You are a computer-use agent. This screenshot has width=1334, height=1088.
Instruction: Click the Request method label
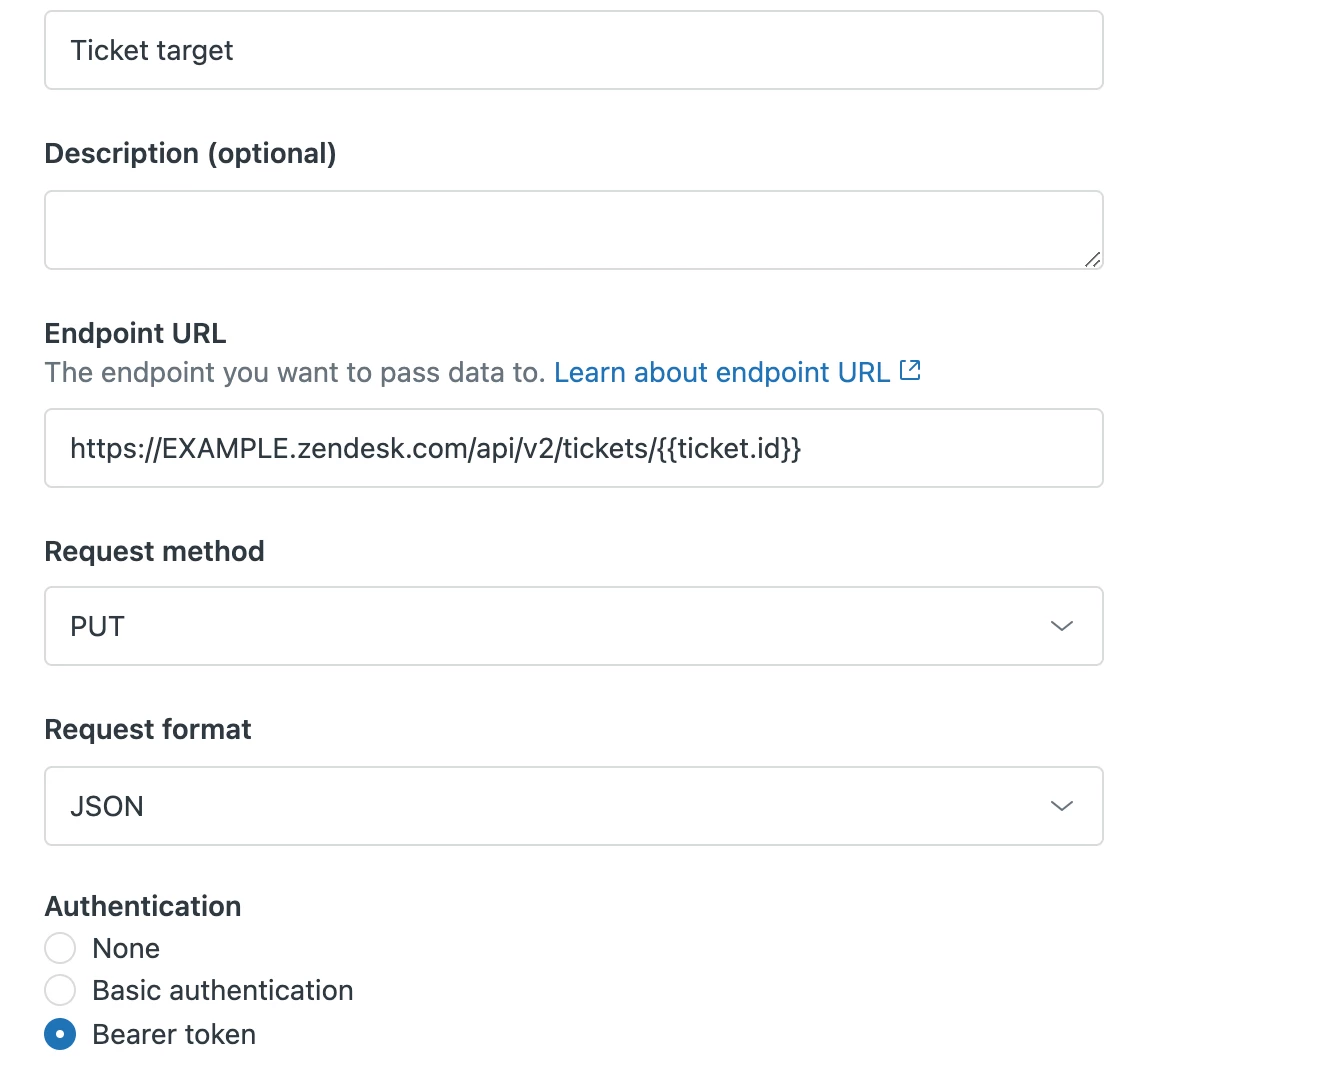(x=154, y=551)
